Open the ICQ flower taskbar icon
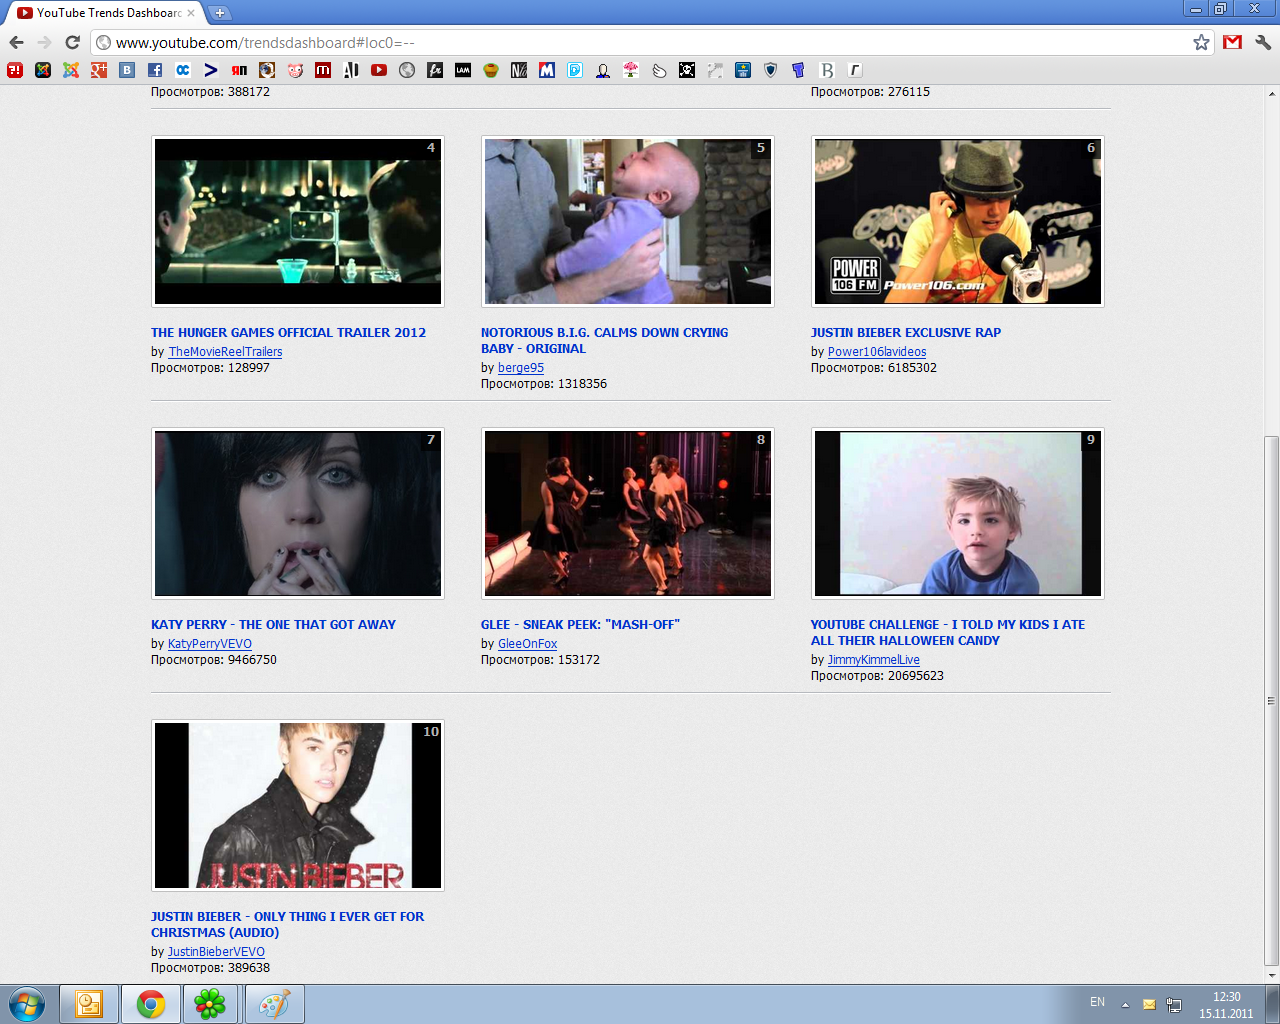The height and width of the screenshot is (1024, 1280). (x=210, y=1004)
